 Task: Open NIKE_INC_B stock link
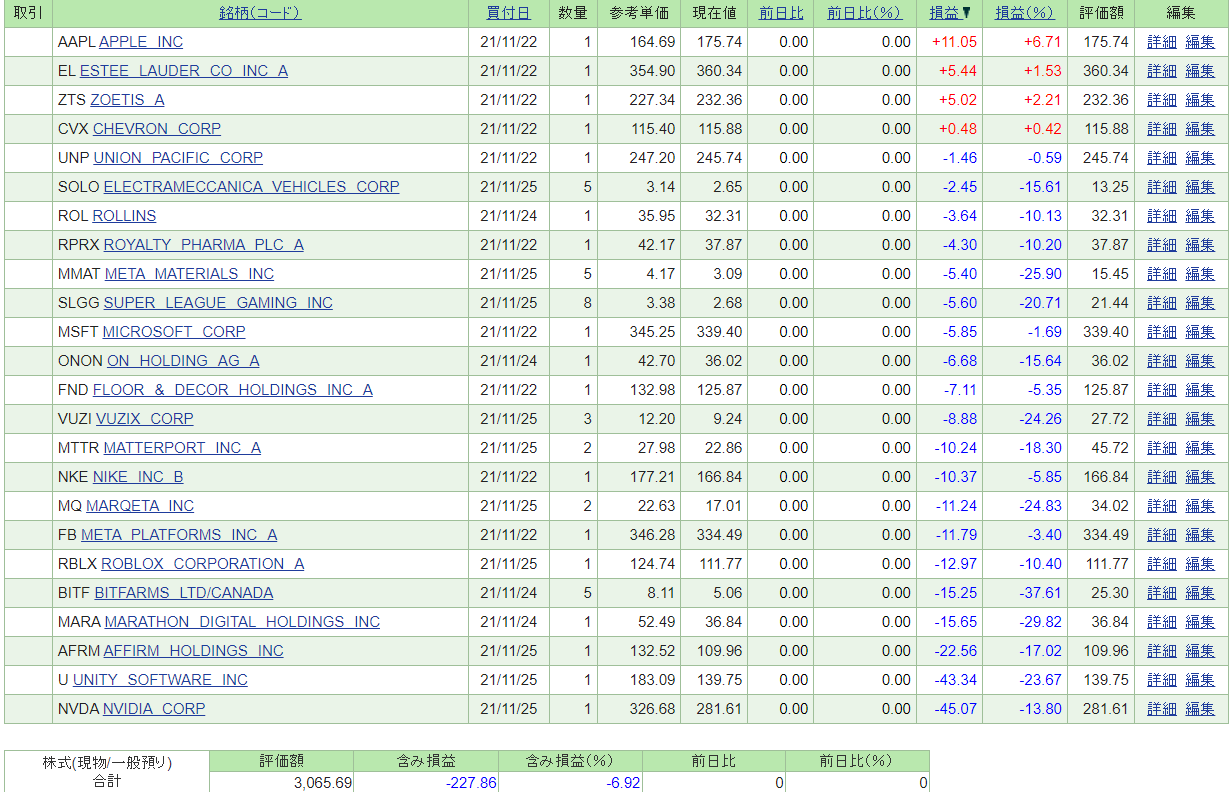point(138,477)
